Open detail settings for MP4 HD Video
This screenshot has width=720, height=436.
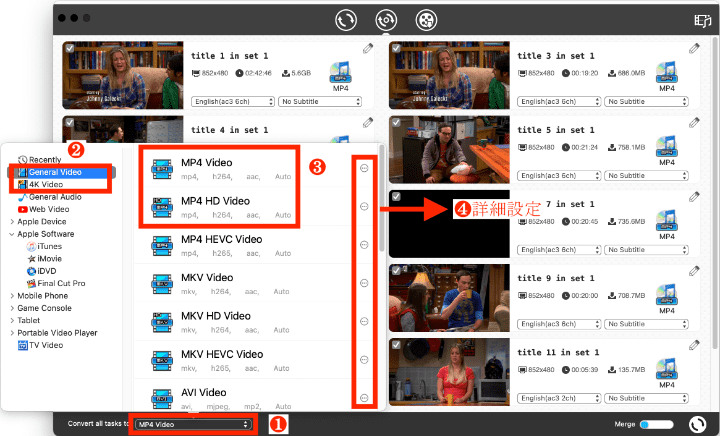pos(364,207)
